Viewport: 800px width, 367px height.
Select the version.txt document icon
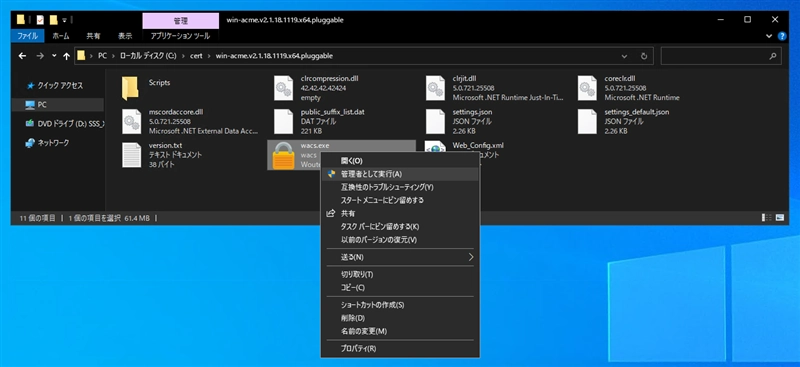[131, 155]
